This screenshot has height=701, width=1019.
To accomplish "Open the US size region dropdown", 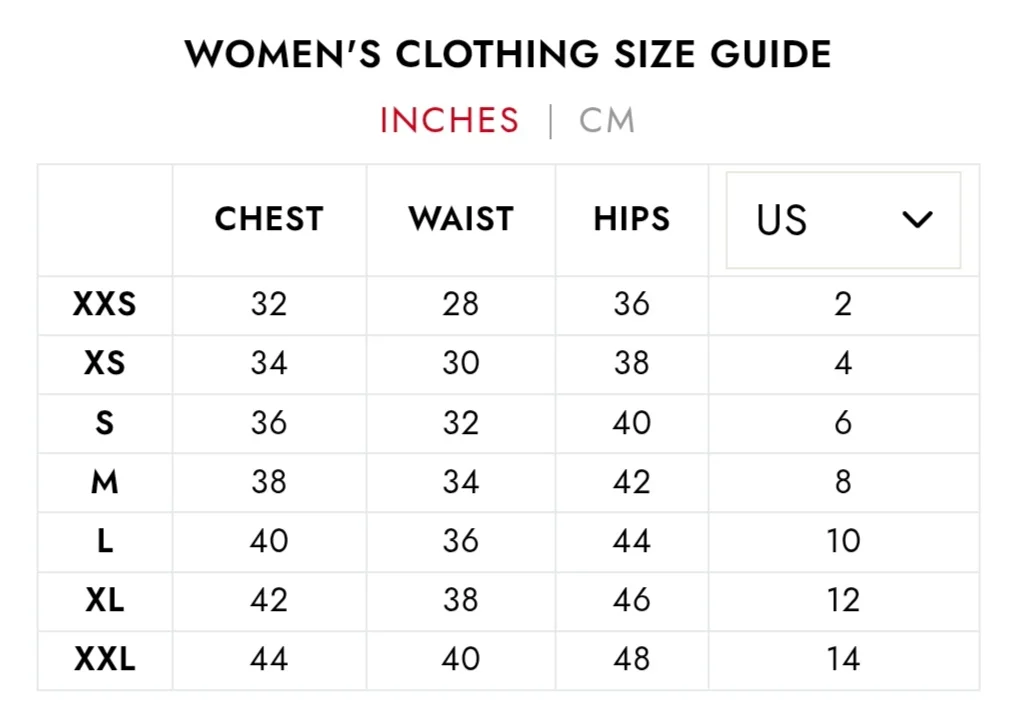I will [842, 220].
